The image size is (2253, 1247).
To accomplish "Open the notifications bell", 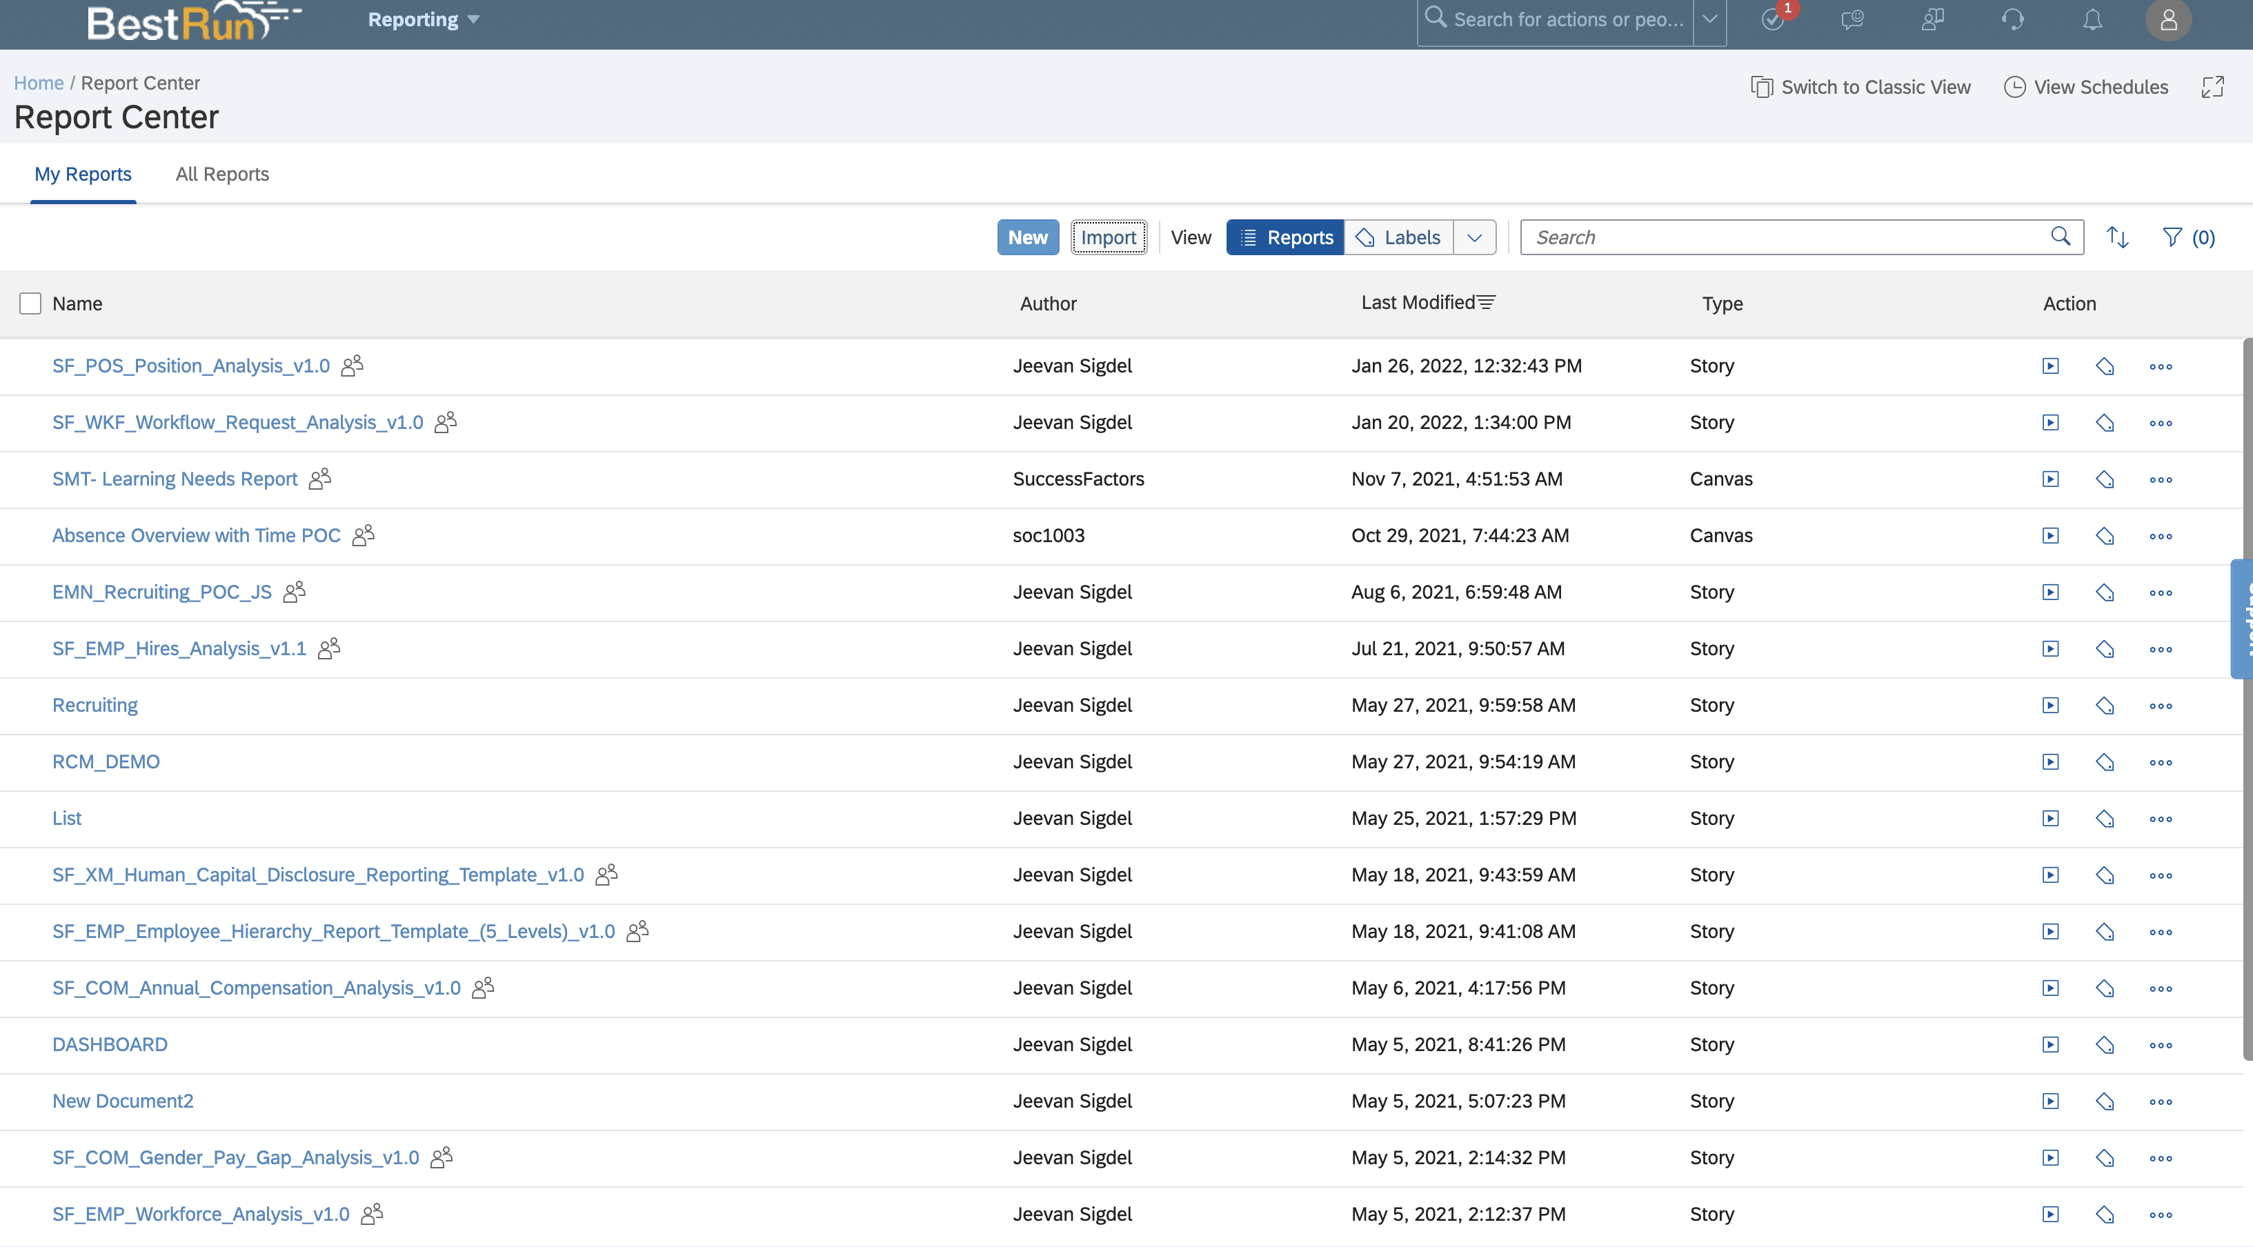I will point(2092,19).
